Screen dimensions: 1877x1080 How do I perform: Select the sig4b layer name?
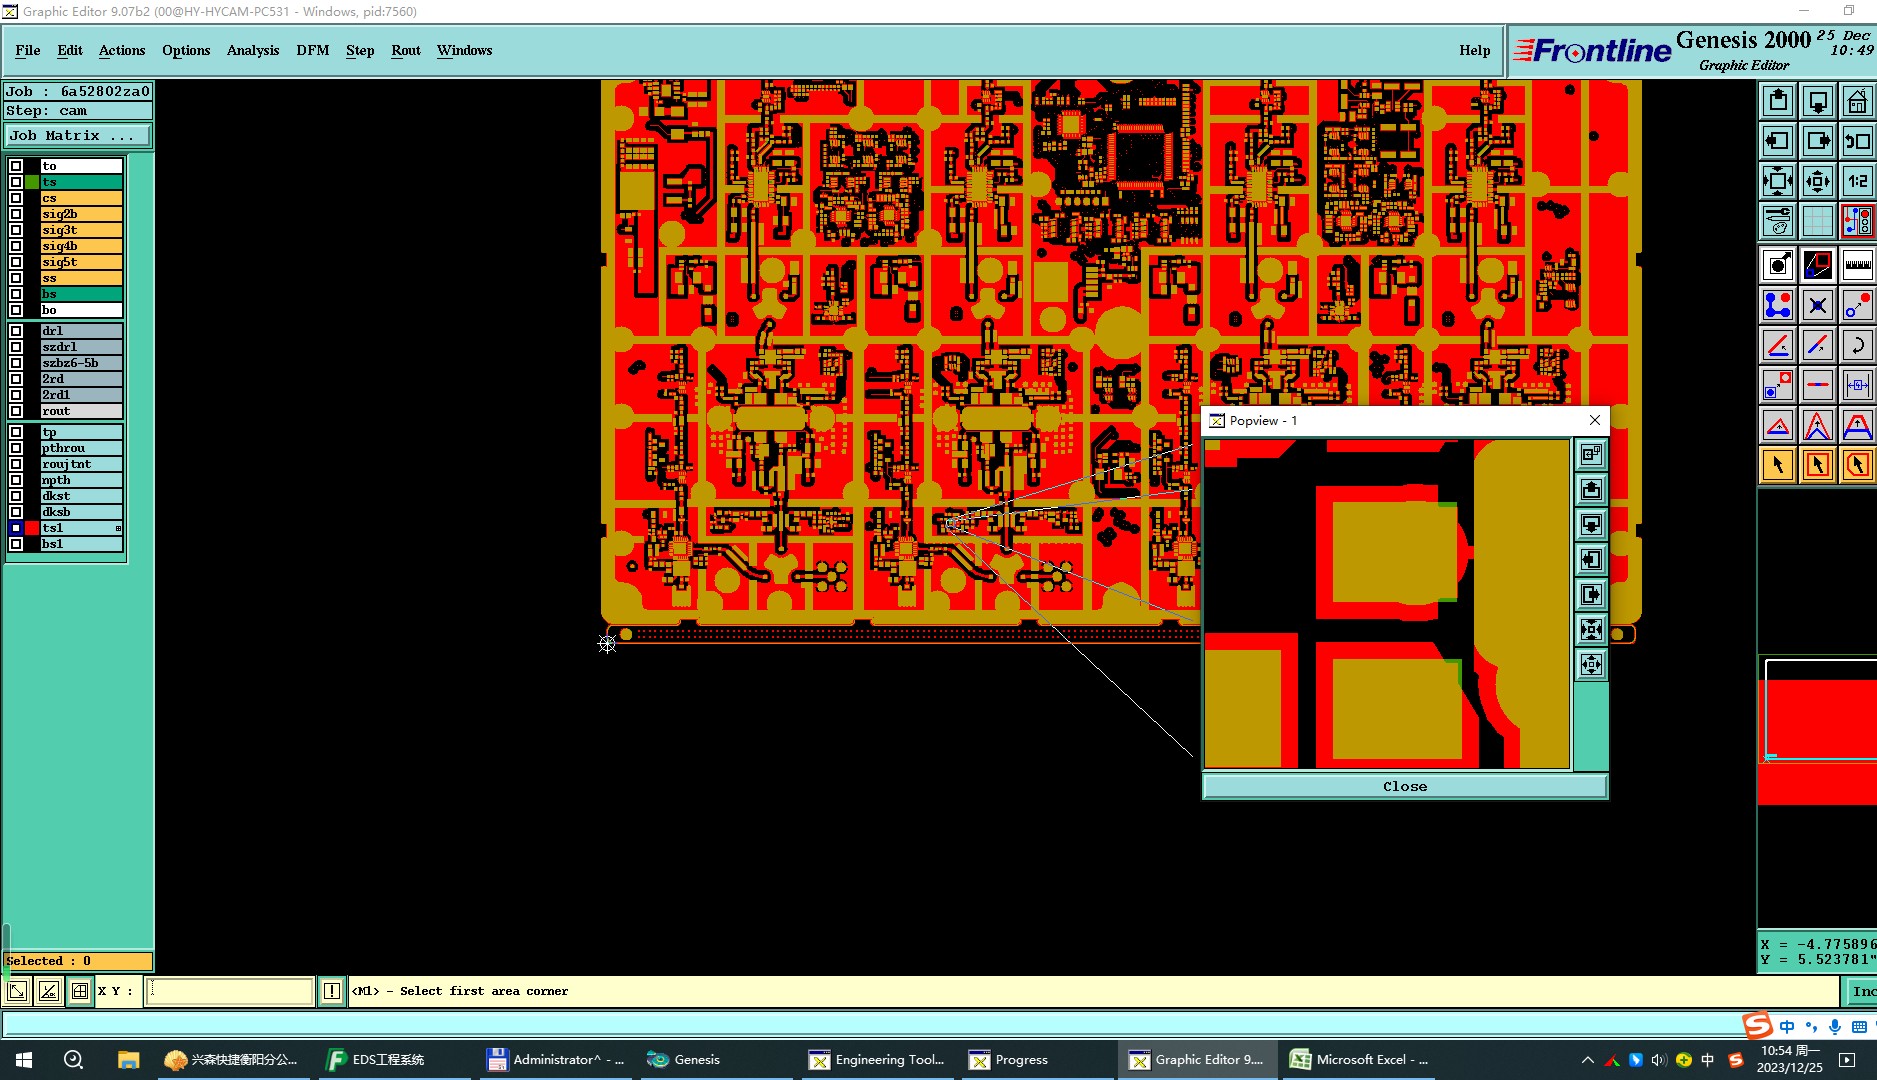(x=81, y=246)
